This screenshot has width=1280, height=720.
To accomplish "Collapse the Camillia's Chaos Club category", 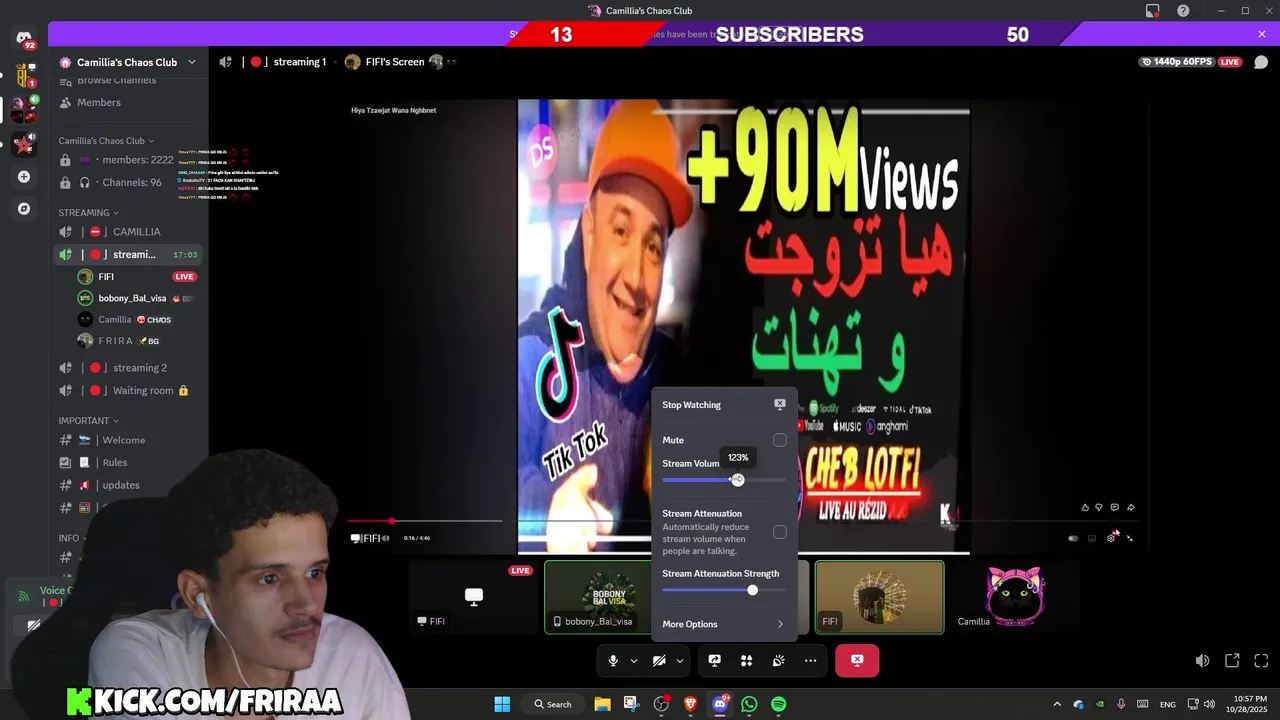I will (106, 141).
